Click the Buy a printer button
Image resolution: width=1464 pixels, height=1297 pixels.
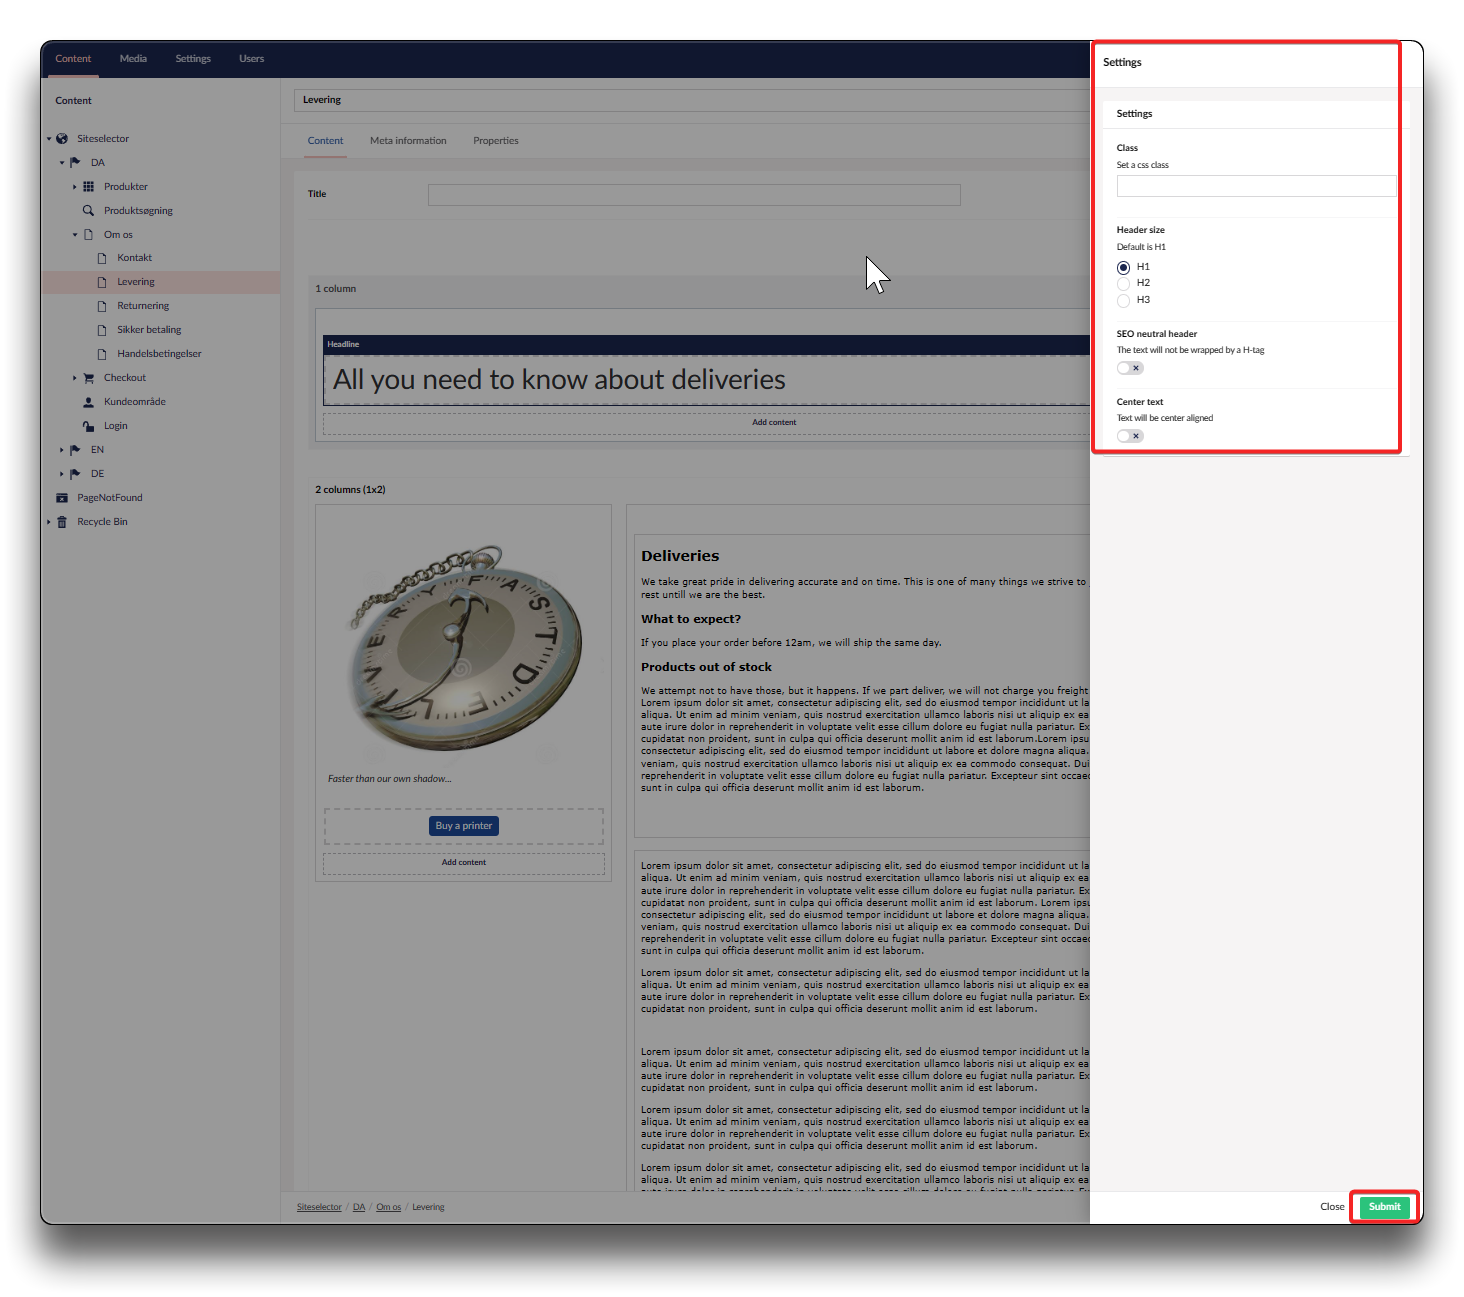(x=464, y=826)
